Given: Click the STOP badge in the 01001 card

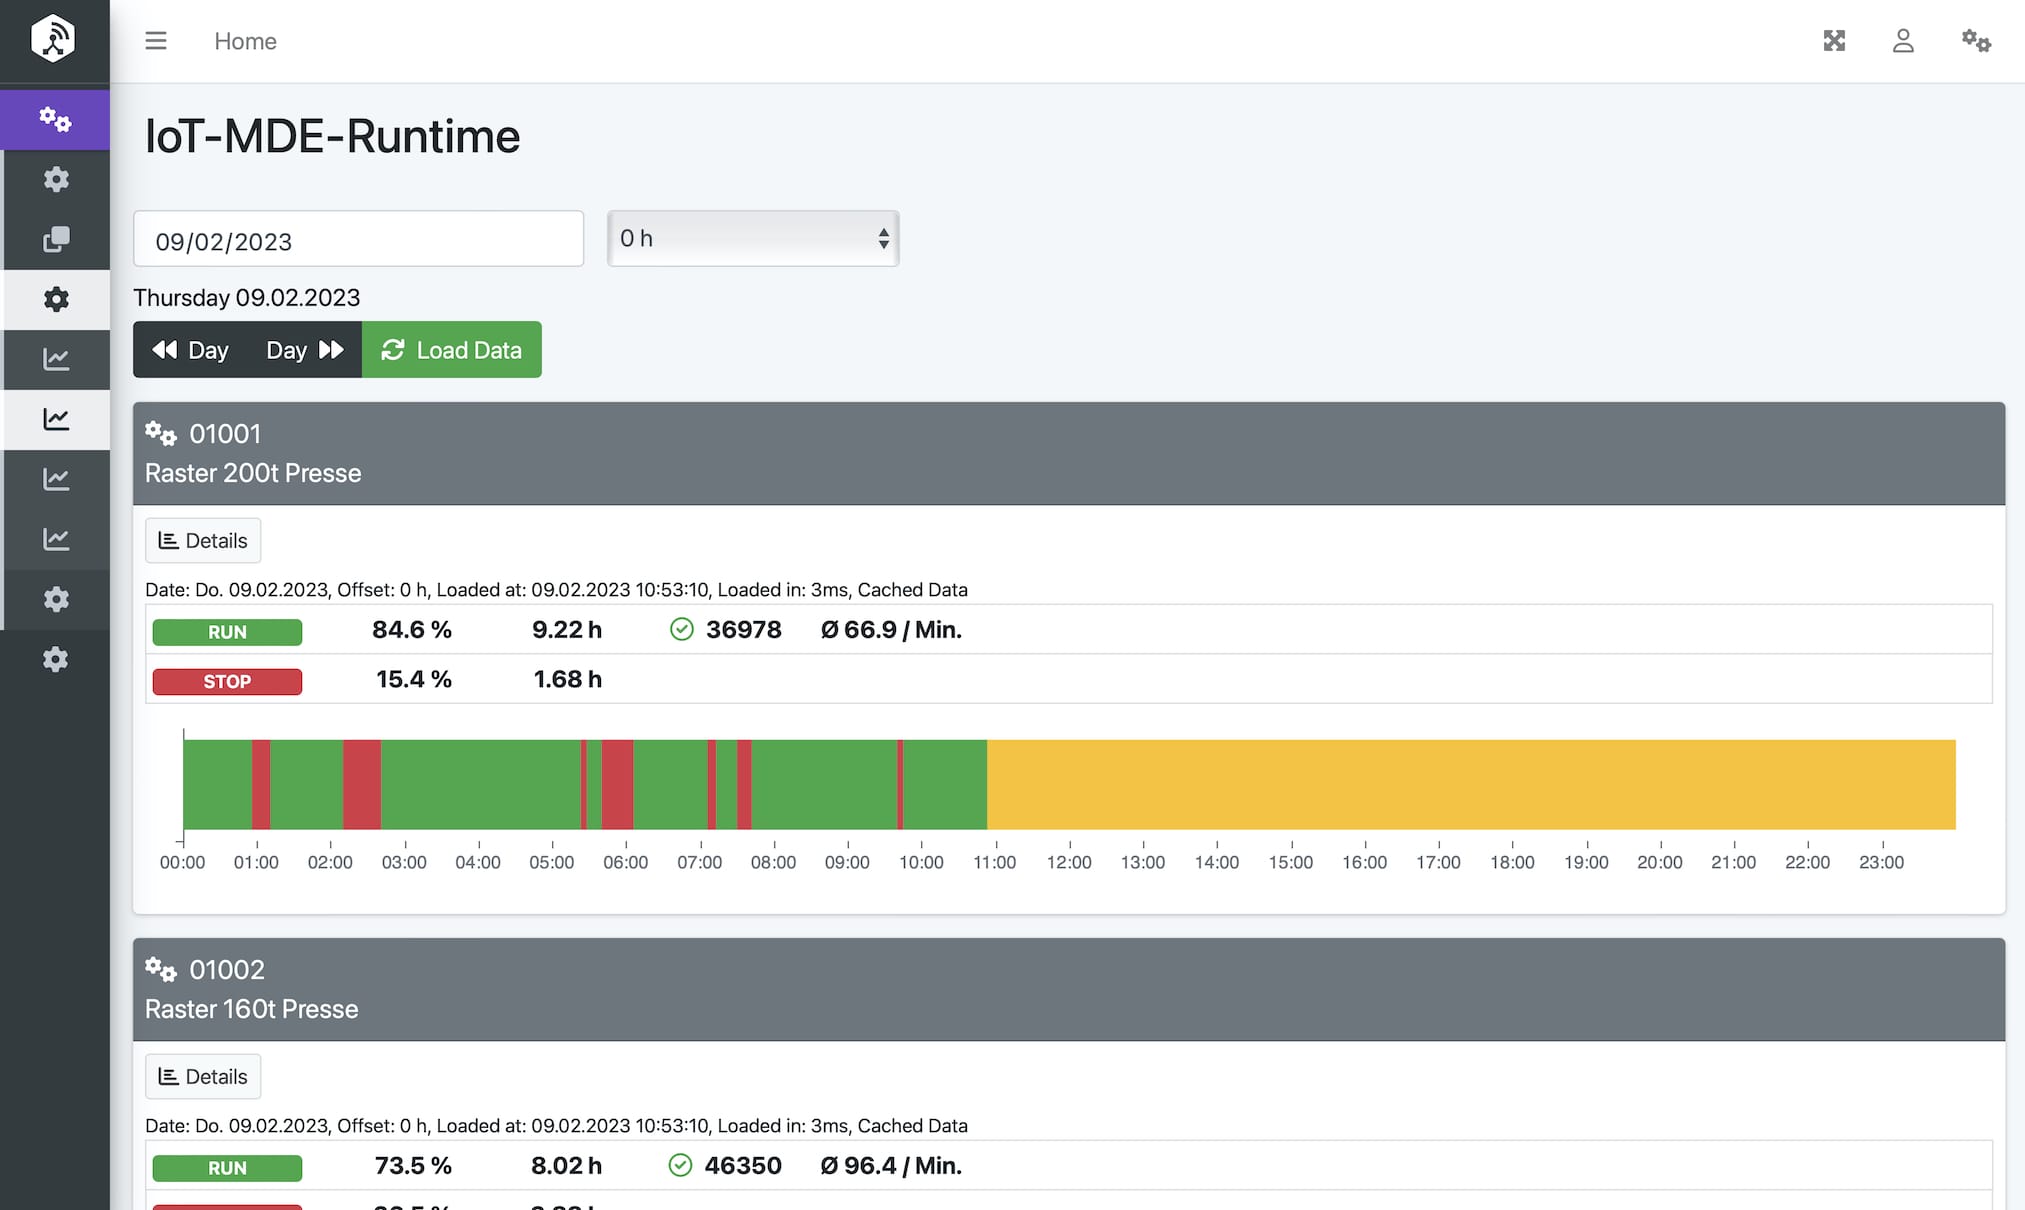Looking at the screenshot, I should 227,682.
